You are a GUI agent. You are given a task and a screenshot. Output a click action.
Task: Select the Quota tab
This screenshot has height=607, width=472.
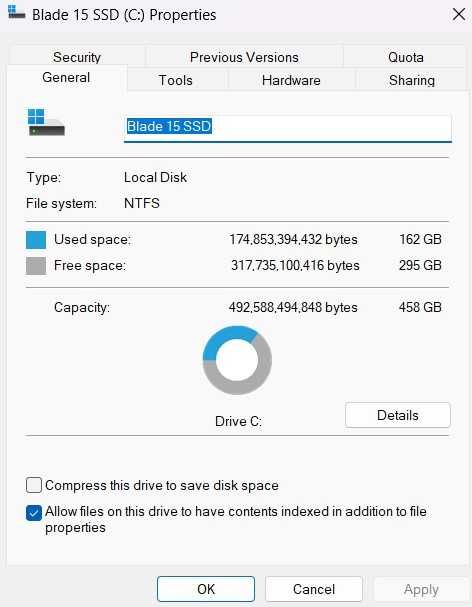(x=405, y=57)
